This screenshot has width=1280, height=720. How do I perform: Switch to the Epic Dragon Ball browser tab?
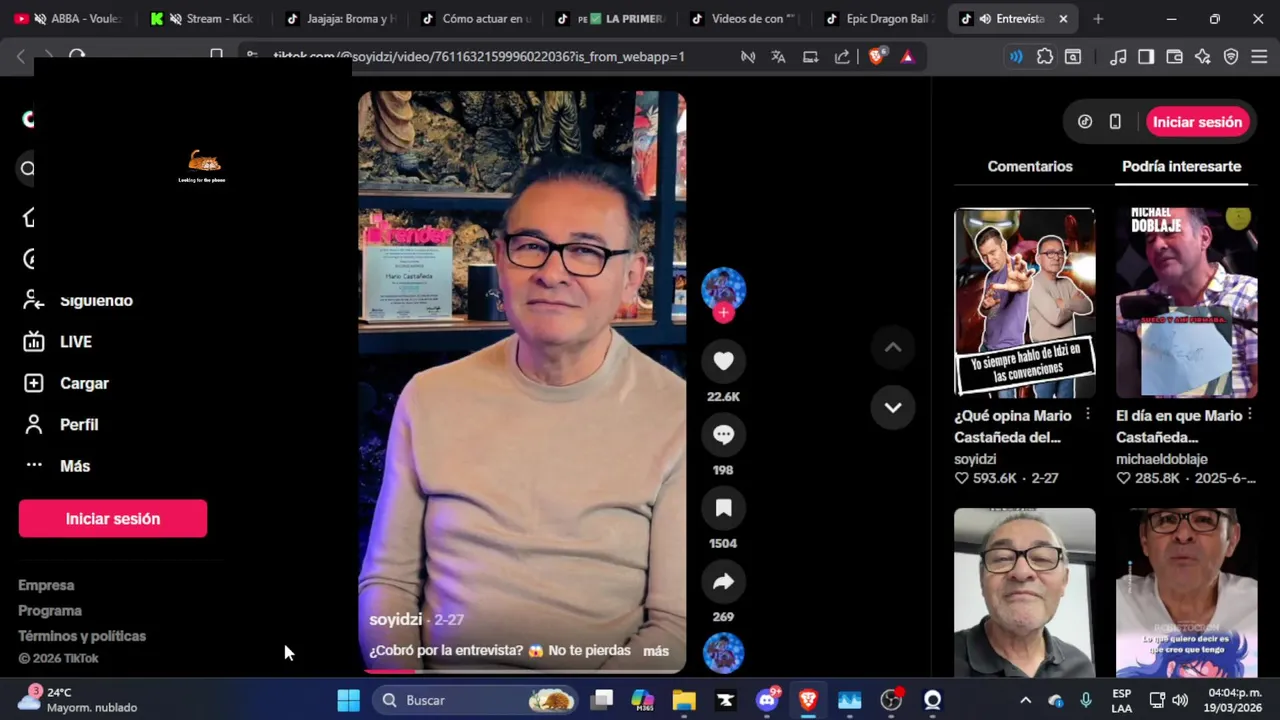pos(878,19)
